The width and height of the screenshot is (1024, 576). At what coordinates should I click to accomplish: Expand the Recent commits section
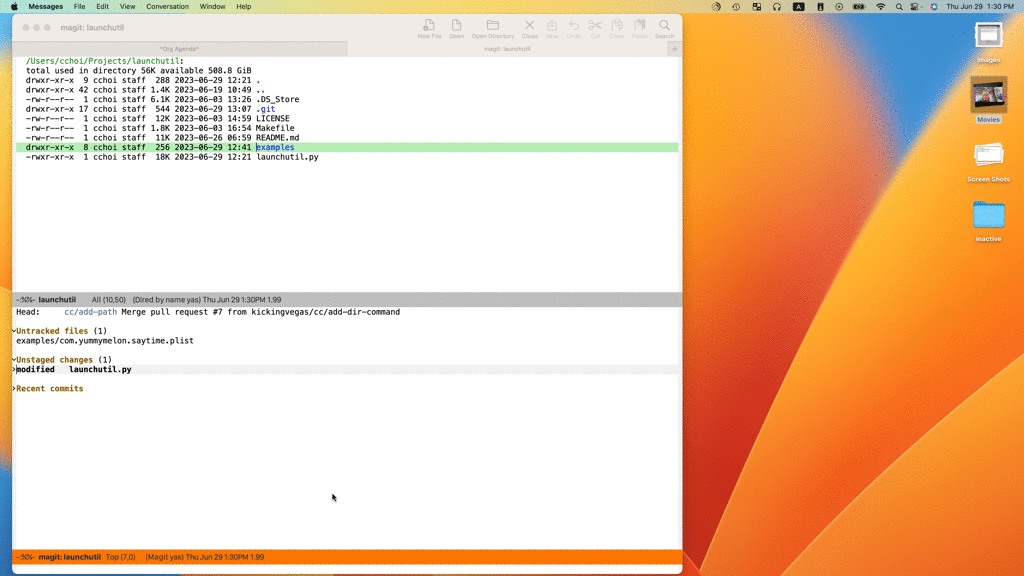[14, 389]
